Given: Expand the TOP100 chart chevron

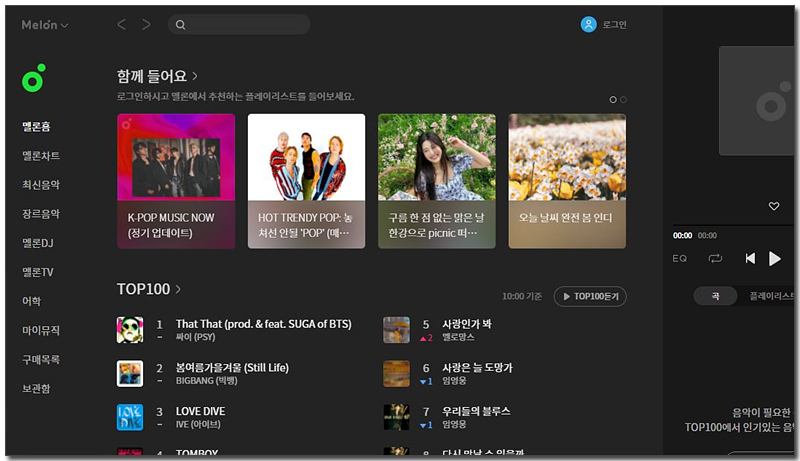Looking at the screenshot, I should [x=178, y=289].
